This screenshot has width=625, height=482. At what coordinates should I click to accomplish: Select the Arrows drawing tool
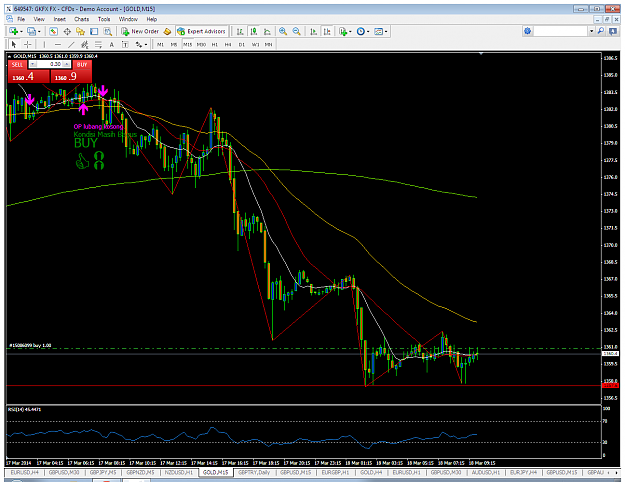[x=139, y=44]
